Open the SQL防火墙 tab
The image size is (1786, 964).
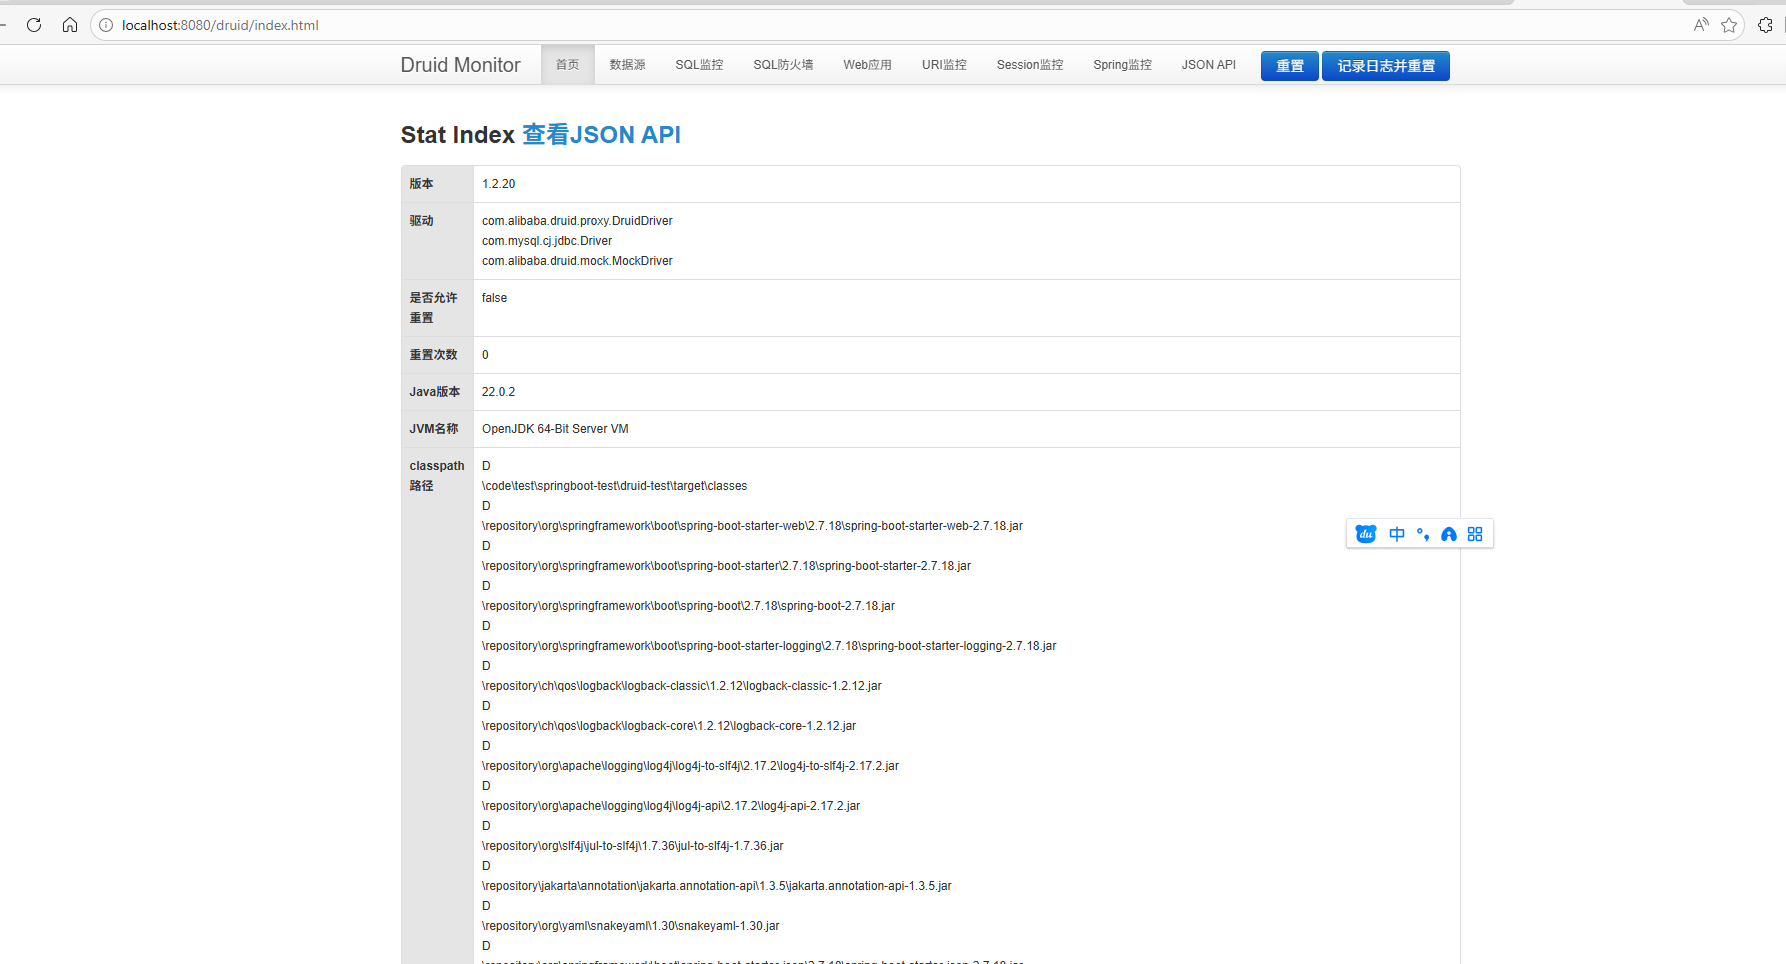coord(783,65)
